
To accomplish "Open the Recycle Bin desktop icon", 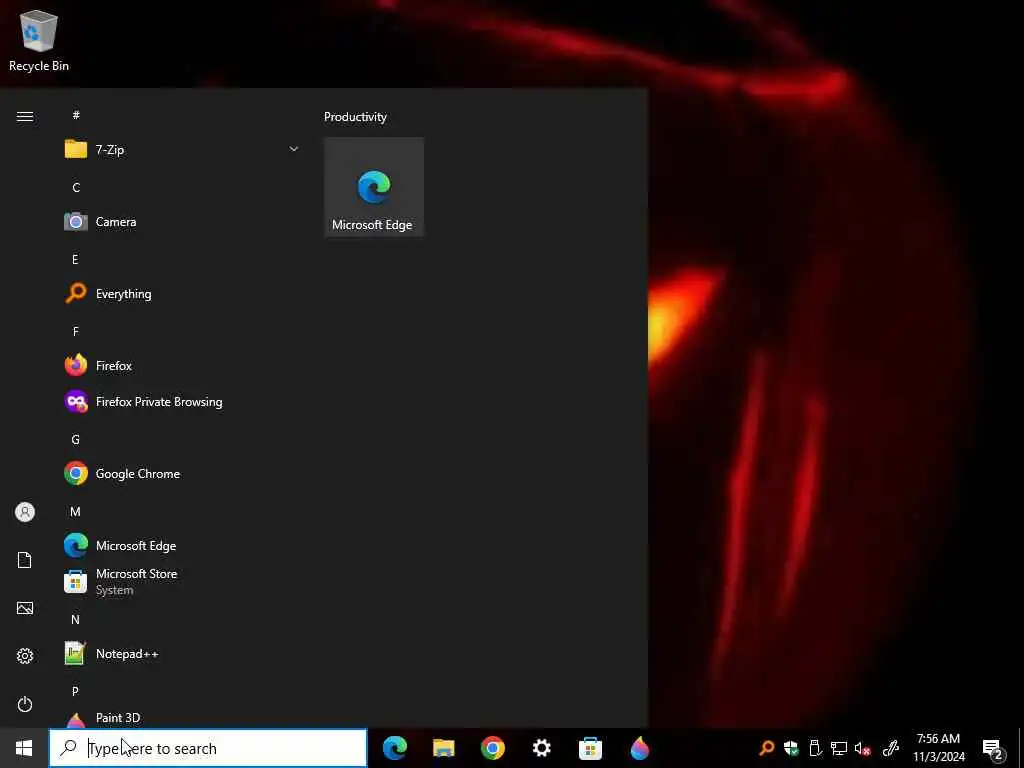I will [39, 40].
